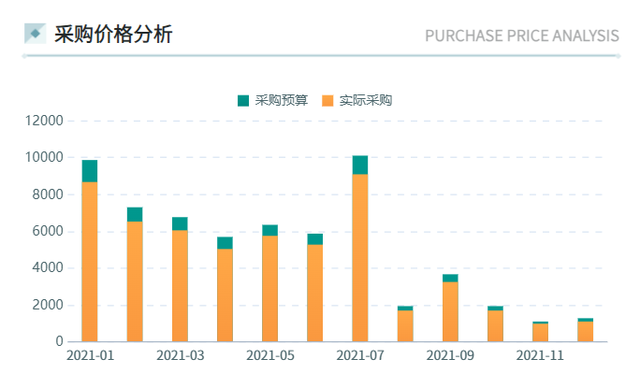The width and height of the screenshot is (640, 388).
Task: Click the tallest orange bar at 2021-07
Action: 360,258
